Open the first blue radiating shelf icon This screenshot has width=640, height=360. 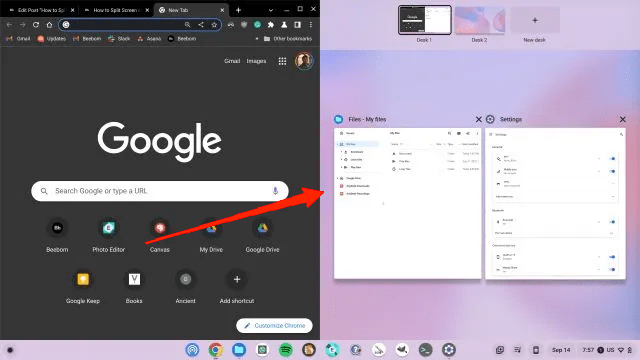192,350
